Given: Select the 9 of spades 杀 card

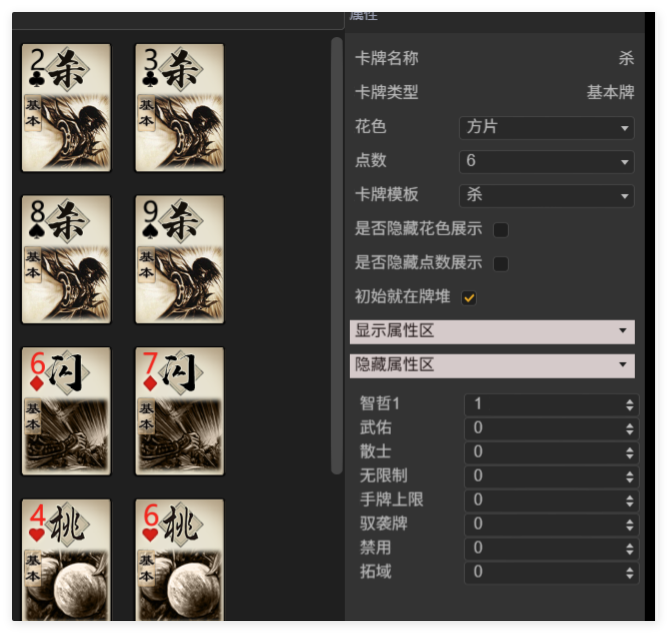Looking at the screenshot, I should point(179,259).
